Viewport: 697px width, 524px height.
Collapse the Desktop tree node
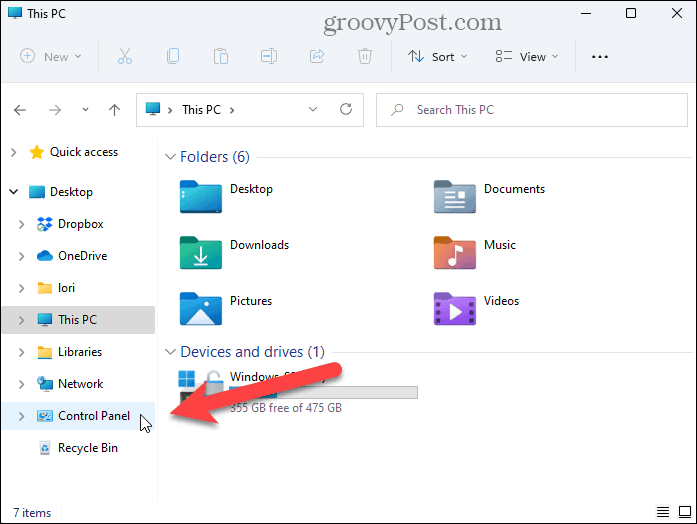point(14,192)
